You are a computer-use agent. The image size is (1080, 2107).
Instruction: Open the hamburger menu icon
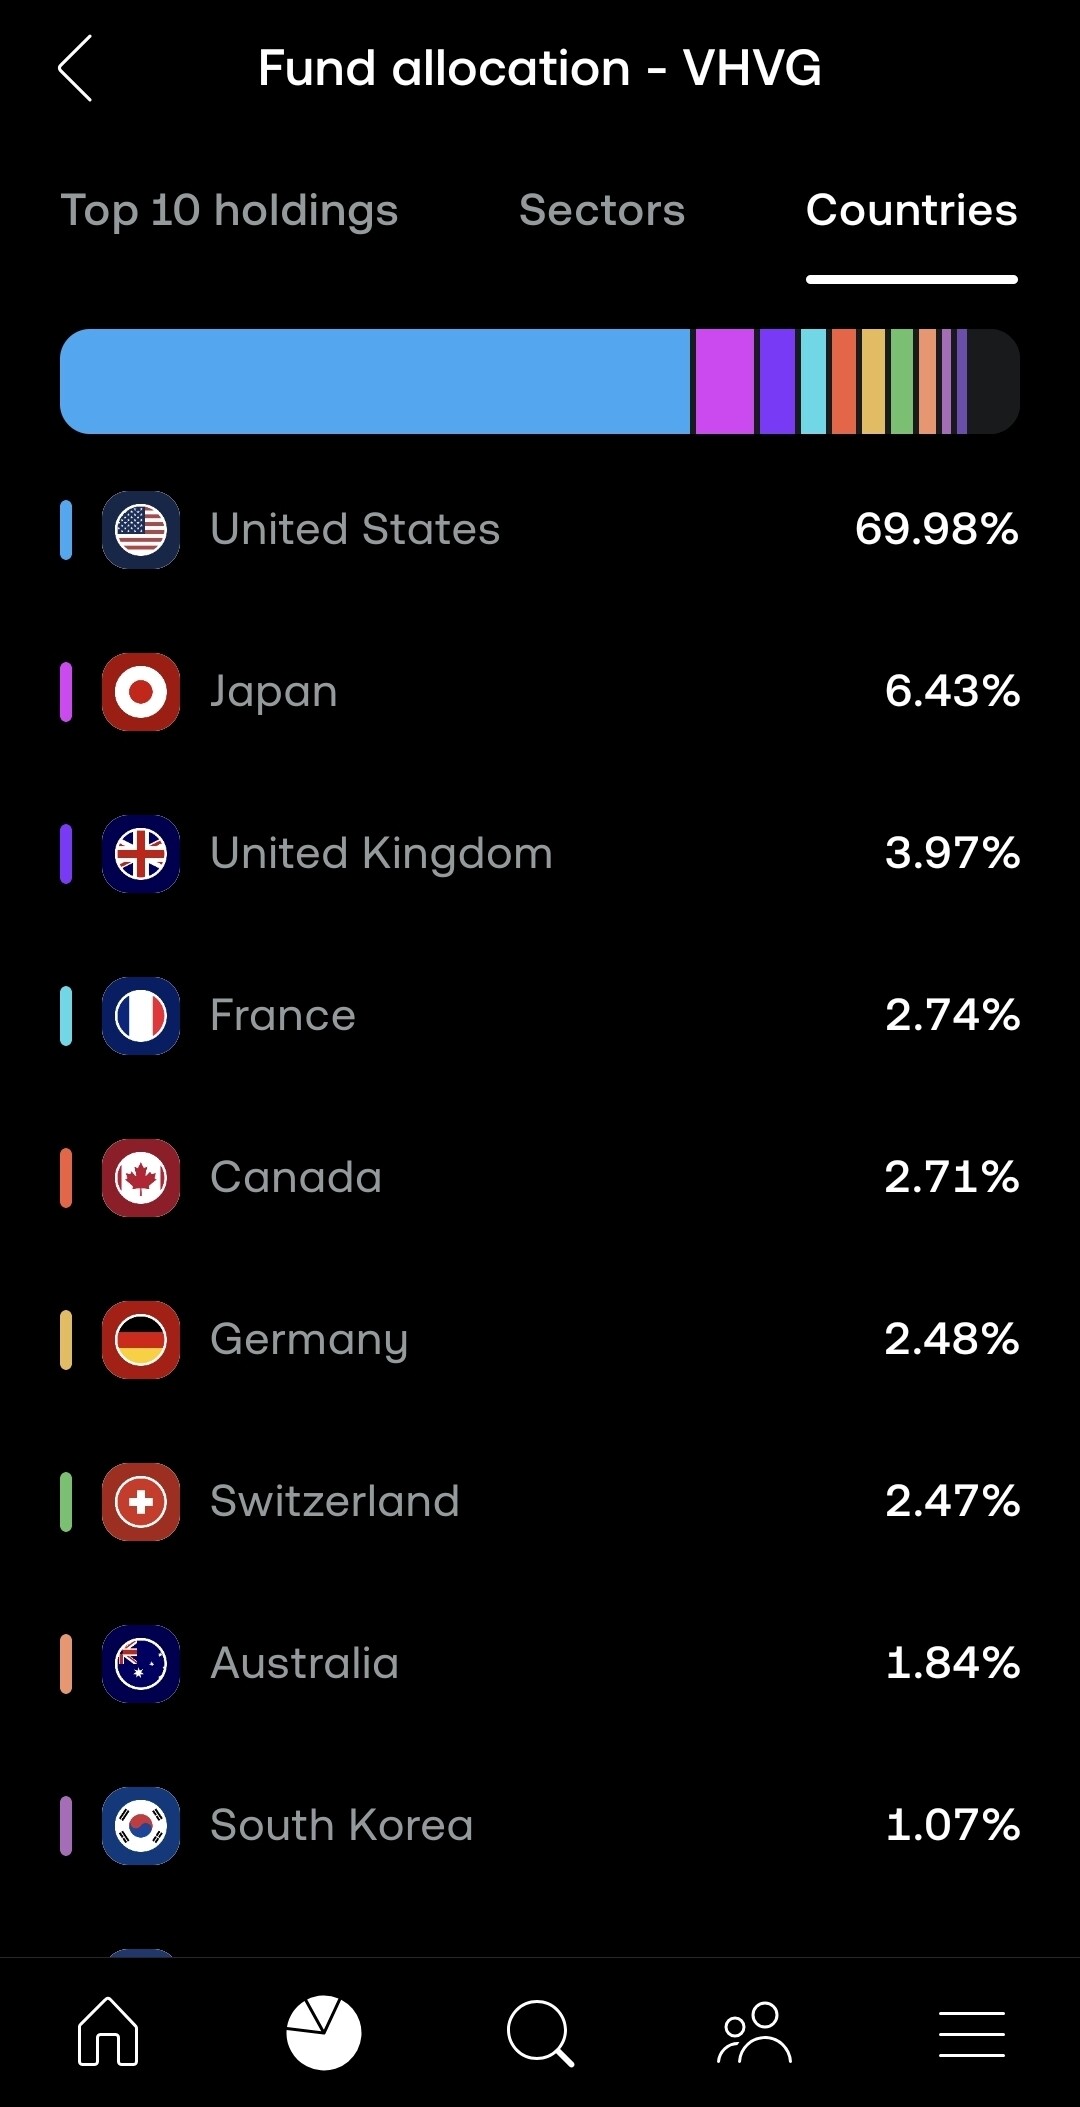click(x=971, y=2034)
